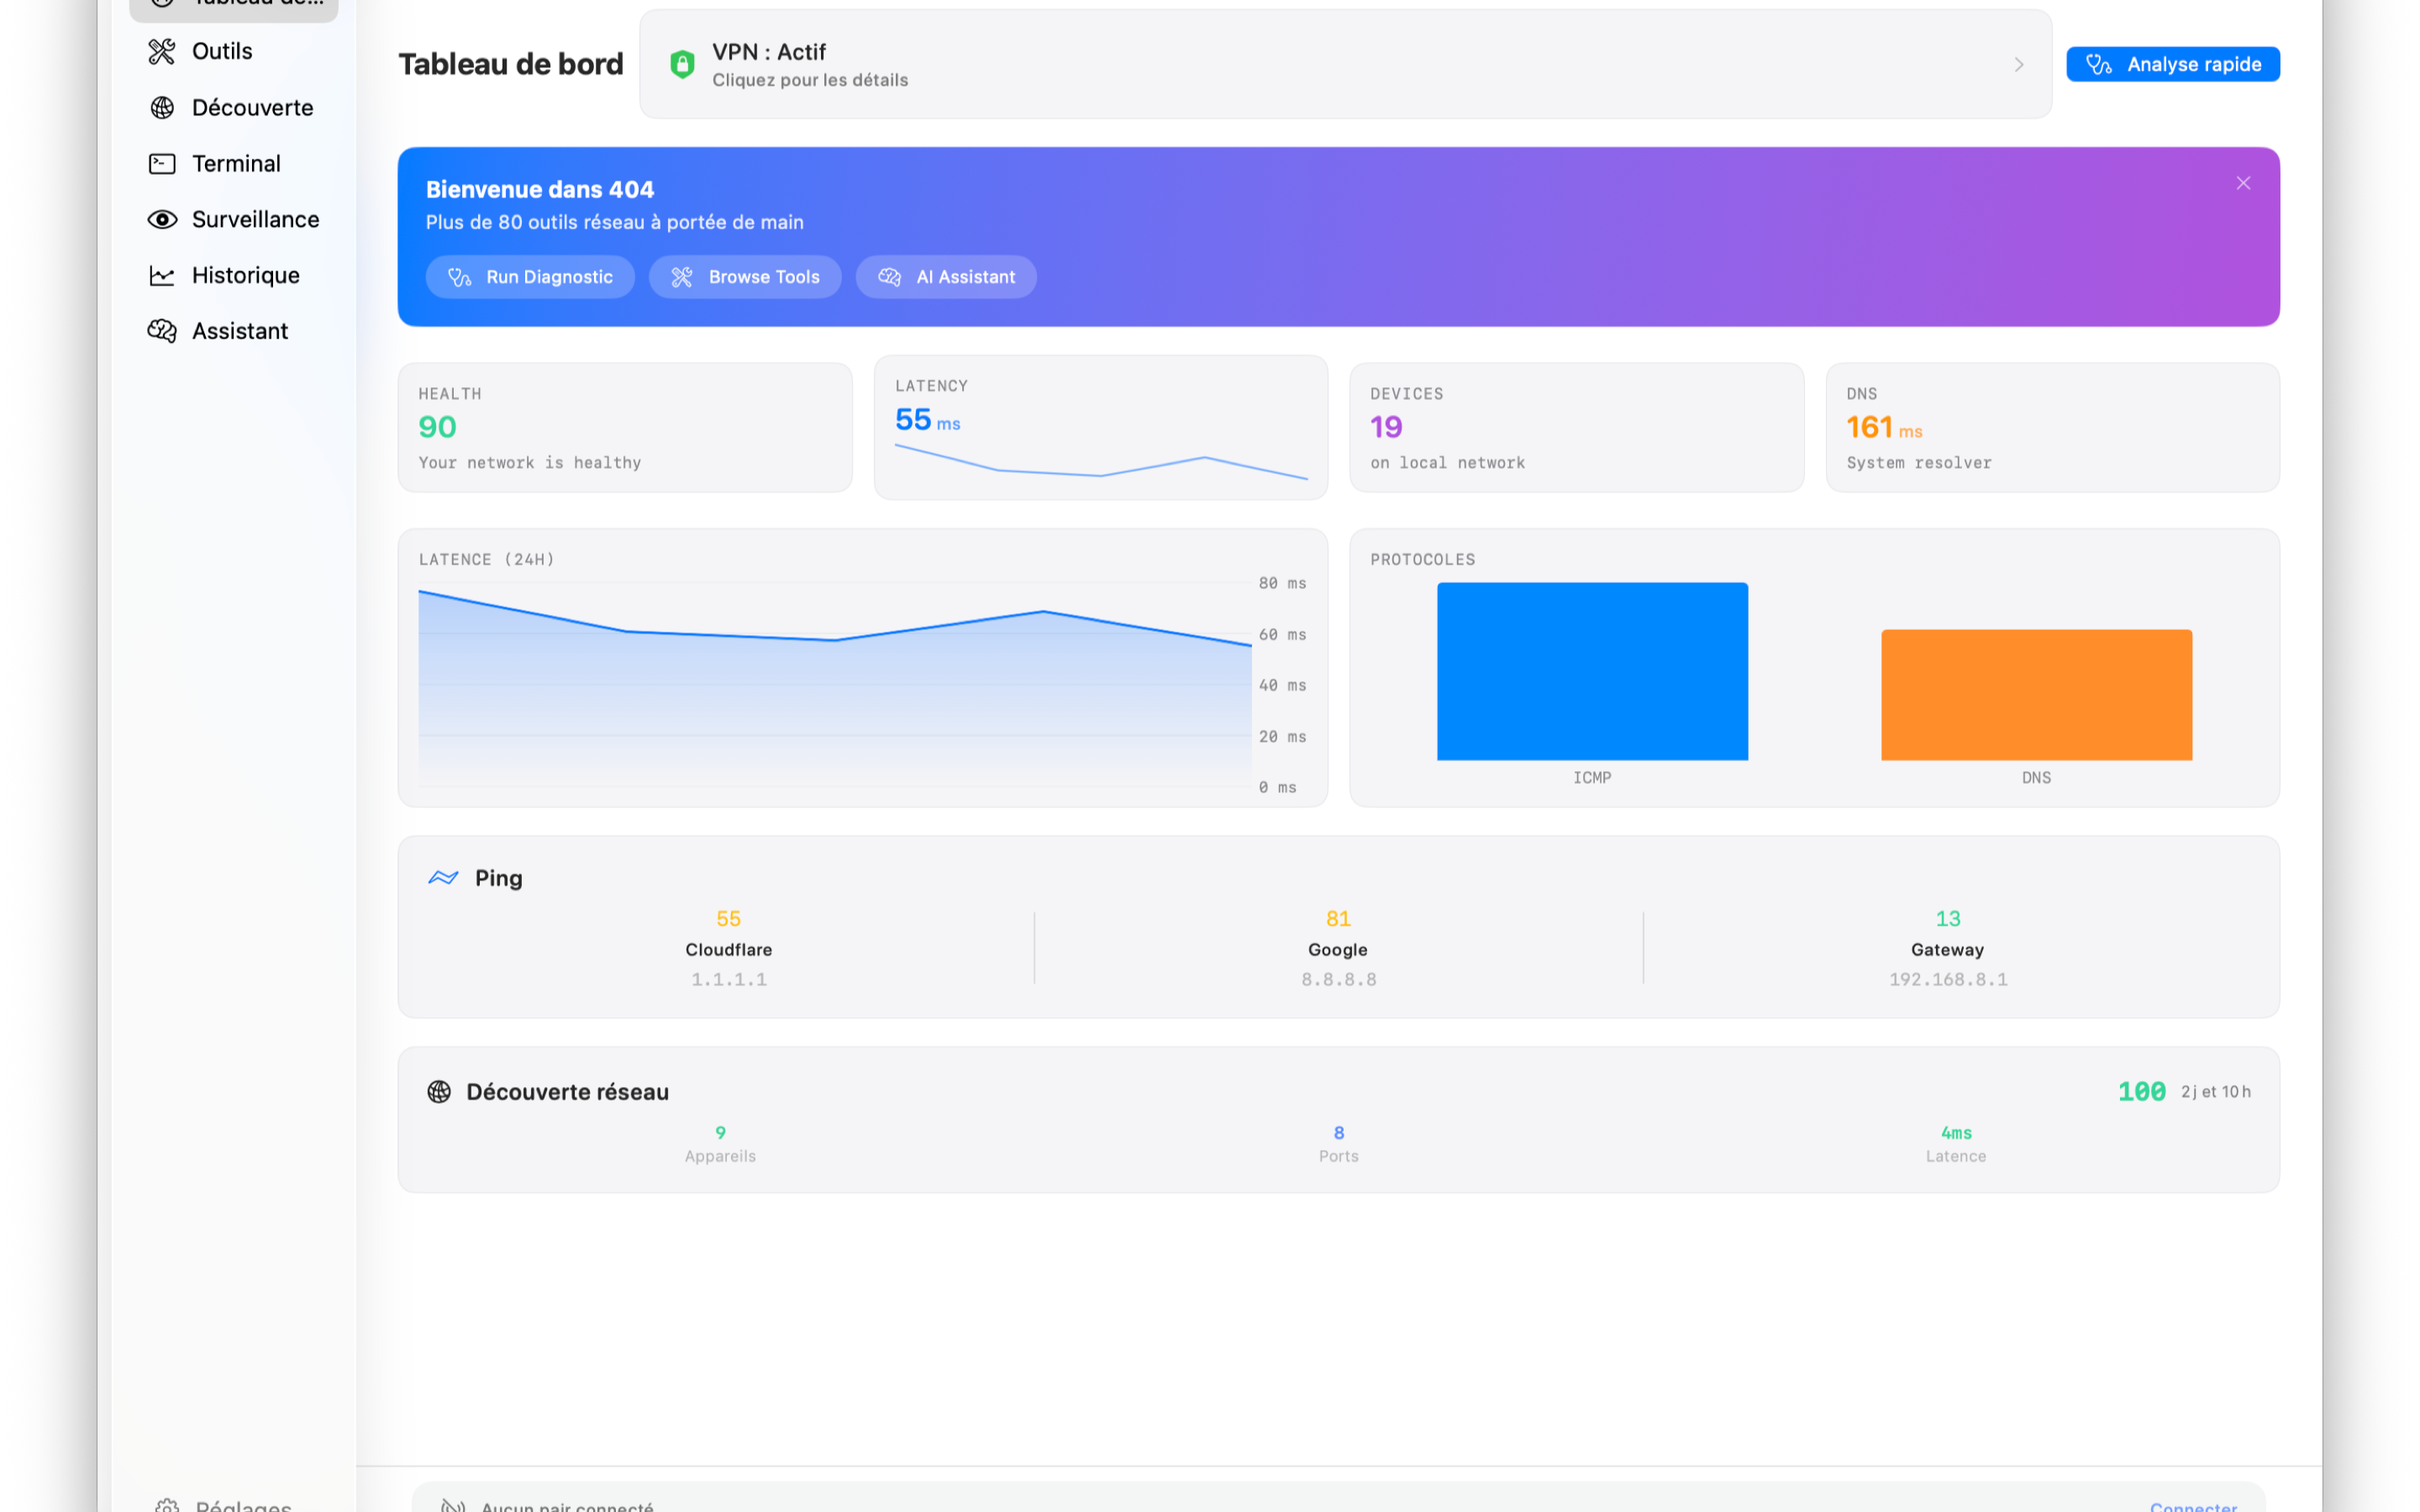This screenshot has height=1512, width=2420.
Task: Click 'Cliquez pour les détails' text
Action: [810, 80]
